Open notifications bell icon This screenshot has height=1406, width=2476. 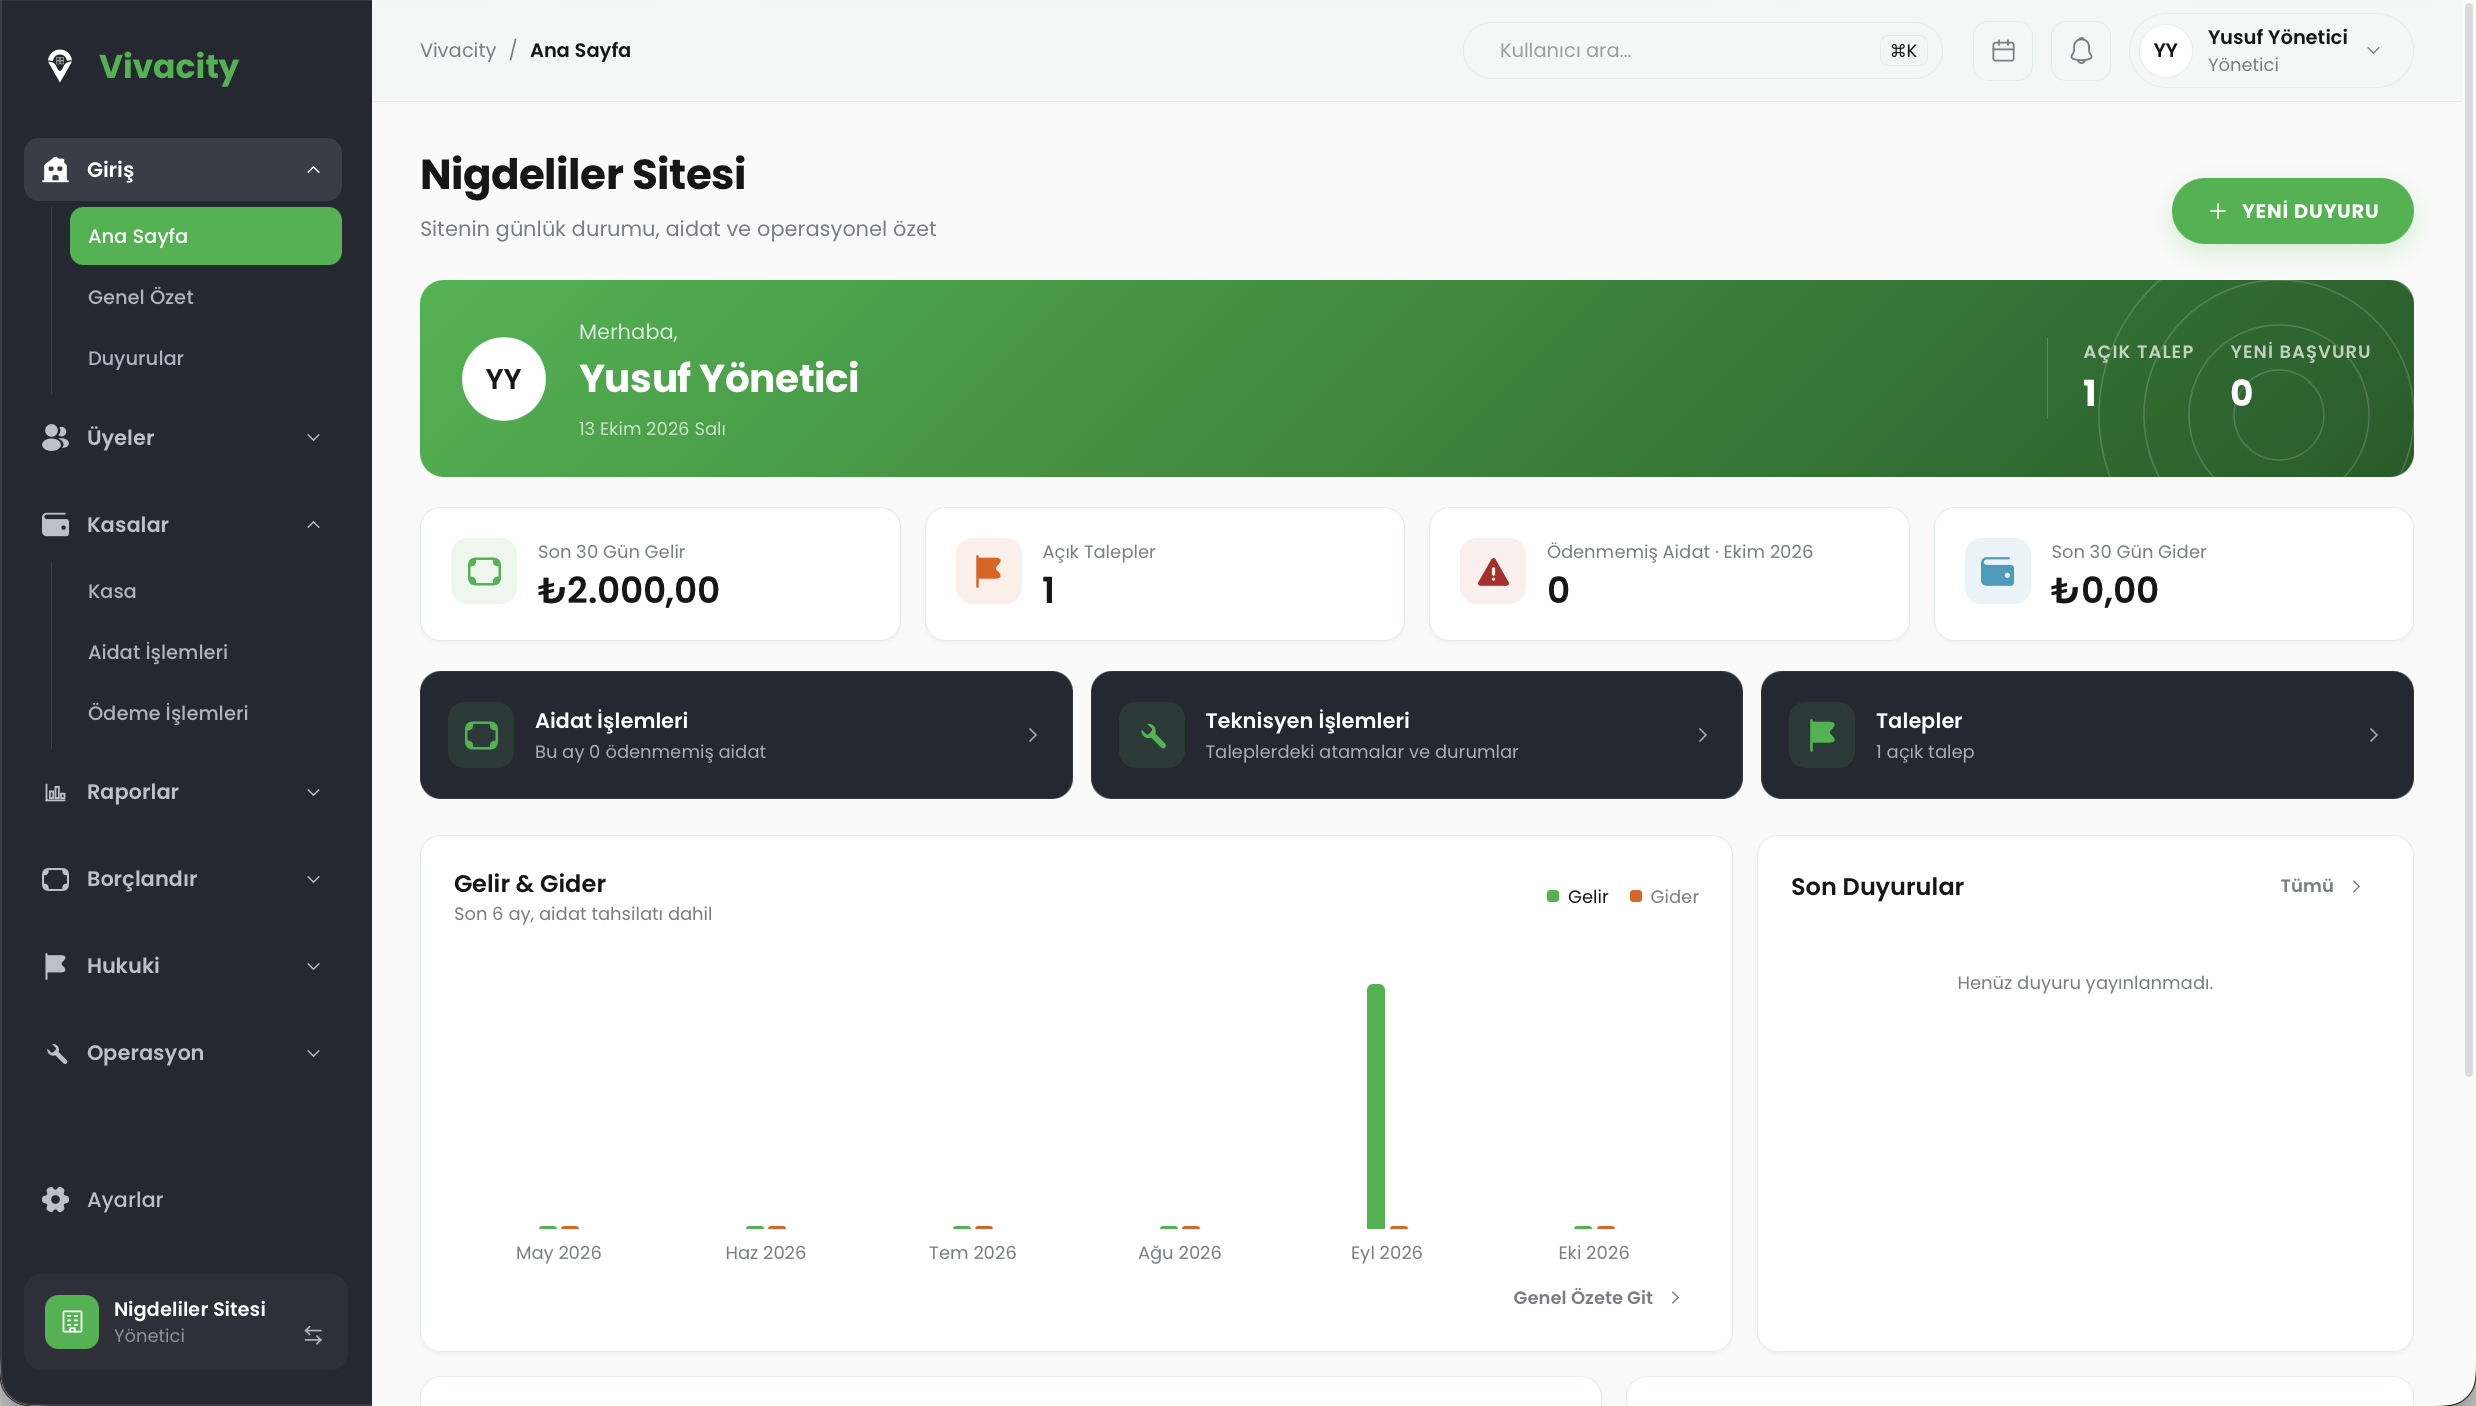(2081, 51)
